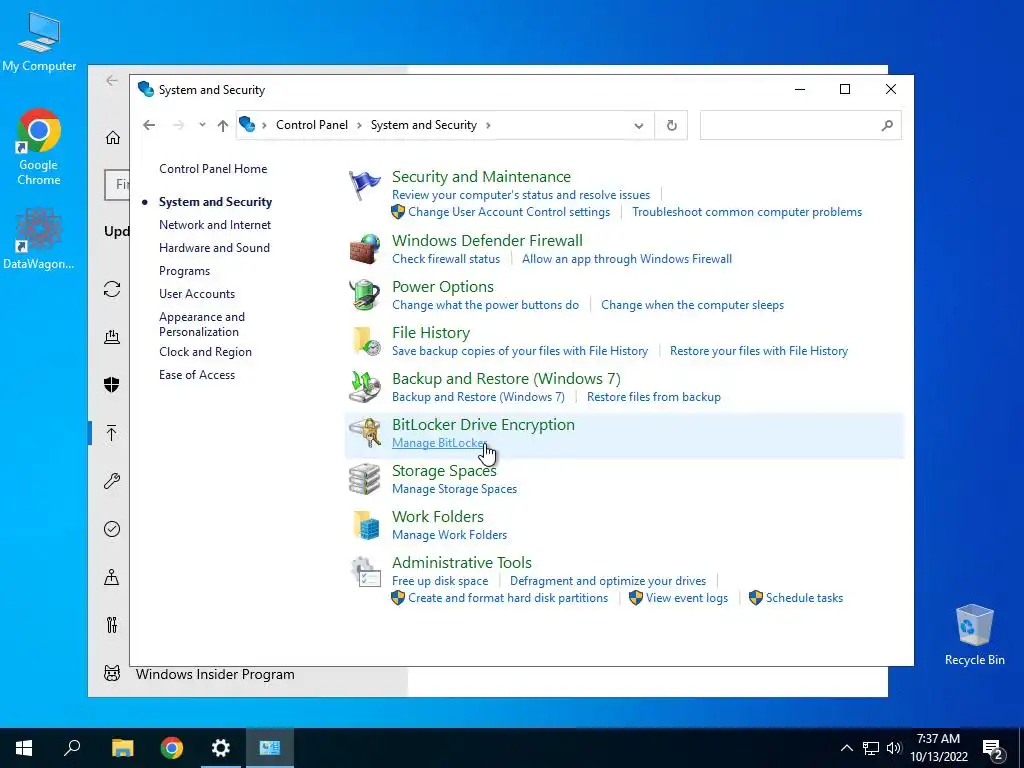Open Windows Security shield icon in Settings sidebar
1024x768 pixels.
click(112, 385)
